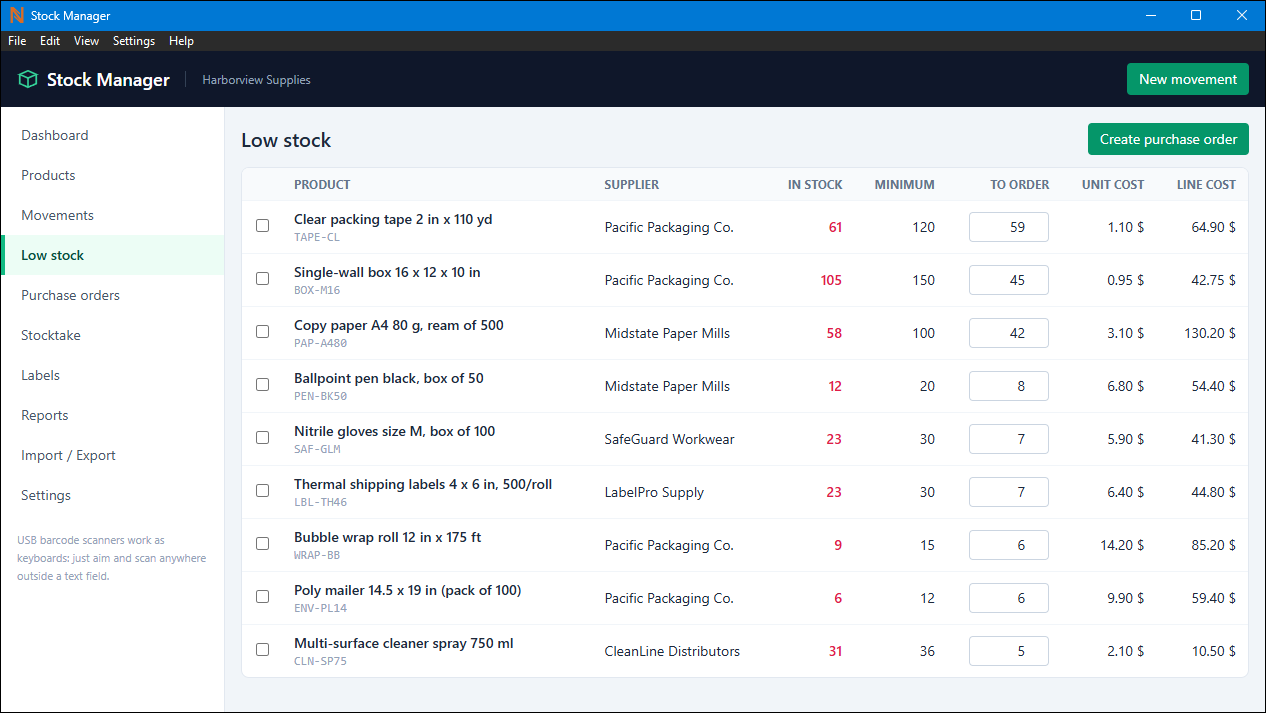This screenshot has height=713, width=1266.
Task: Navigate to Stocktake
Action: point(112,335)
